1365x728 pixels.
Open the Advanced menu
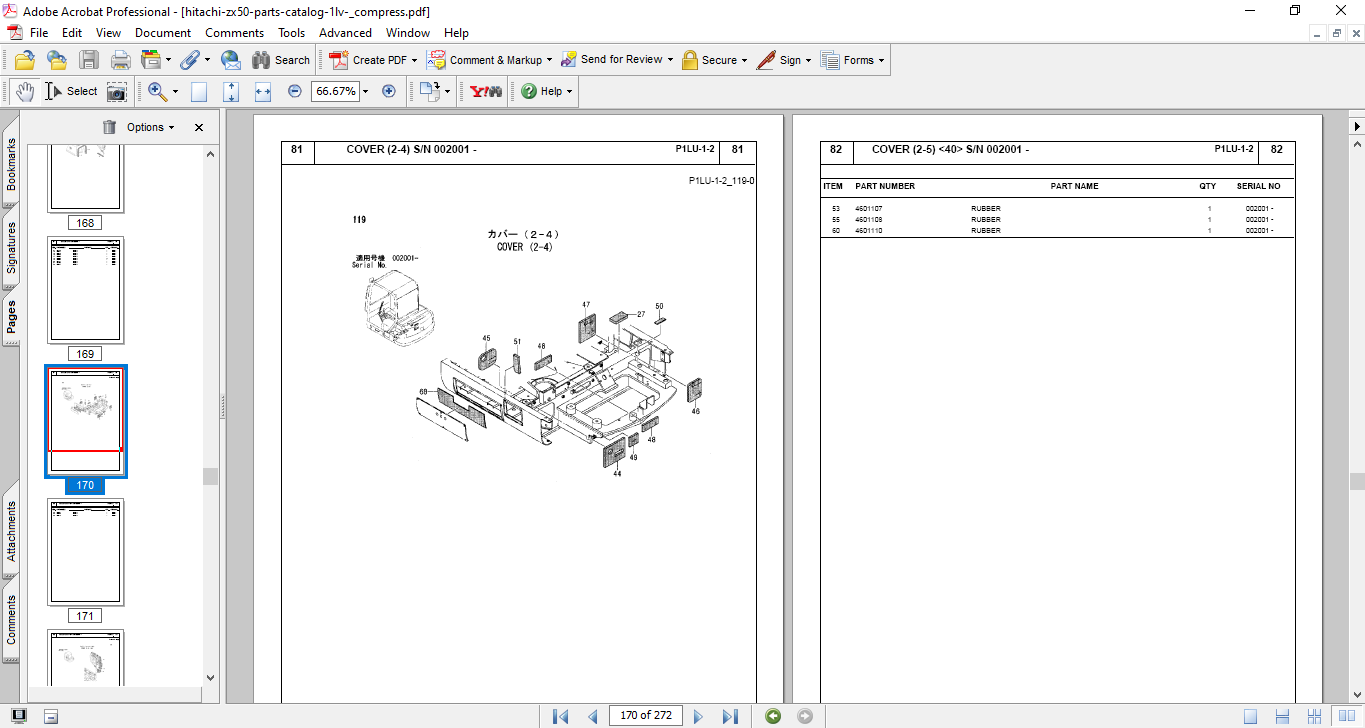[x=345, y=33]
